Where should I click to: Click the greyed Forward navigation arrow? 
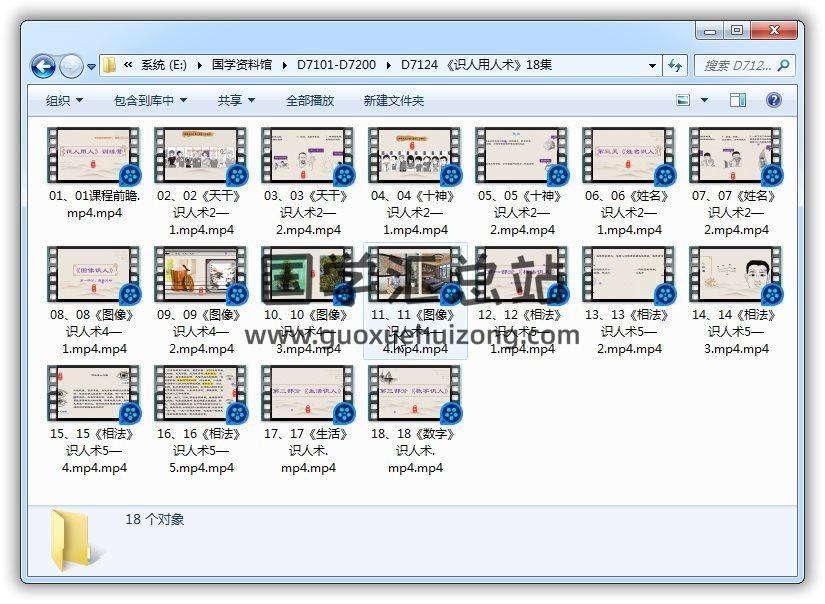coord(71,66)
